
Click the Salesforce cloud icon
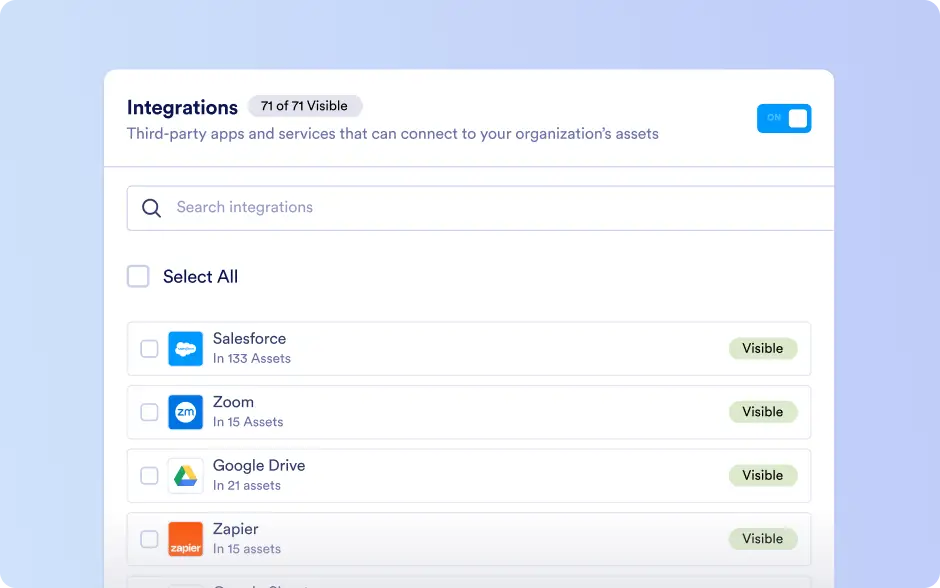(185, 349)
